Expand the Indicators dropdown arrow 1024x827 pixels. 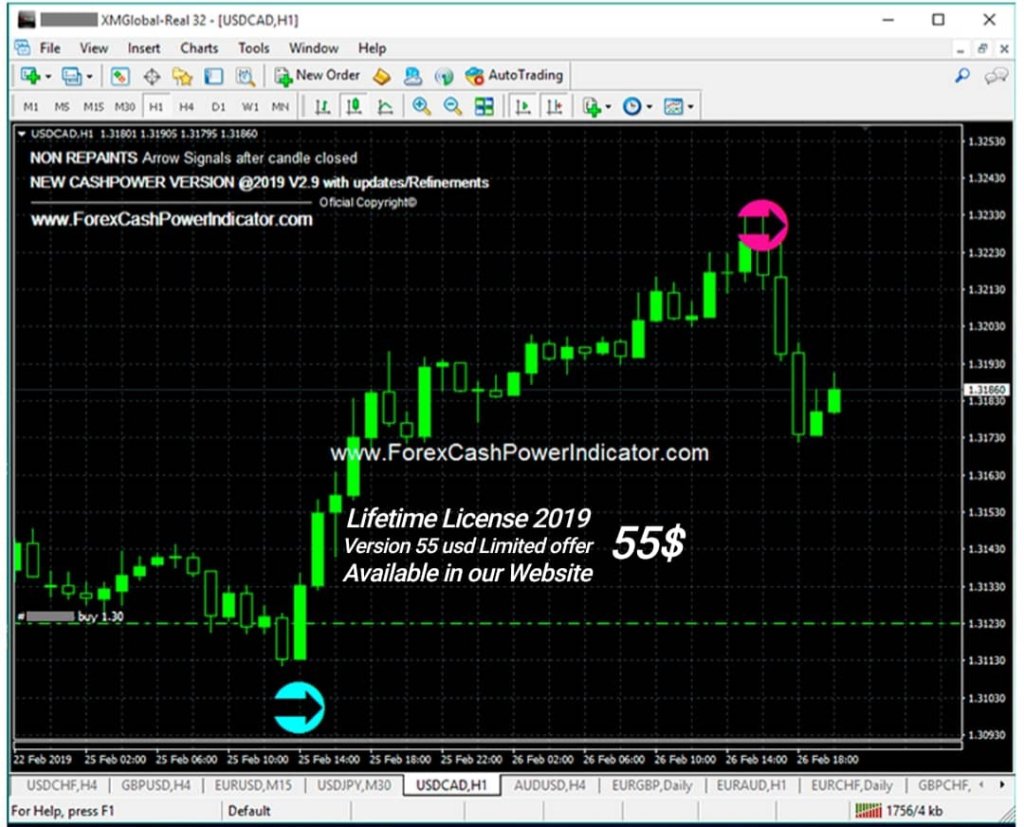point(608,107)
